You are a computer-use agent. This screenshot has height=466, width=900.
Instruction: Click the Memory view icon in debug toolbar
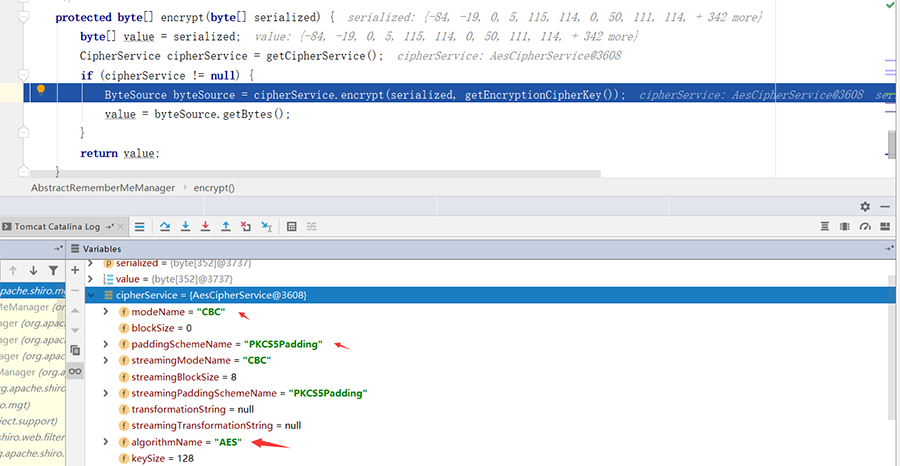coord(845,226)
